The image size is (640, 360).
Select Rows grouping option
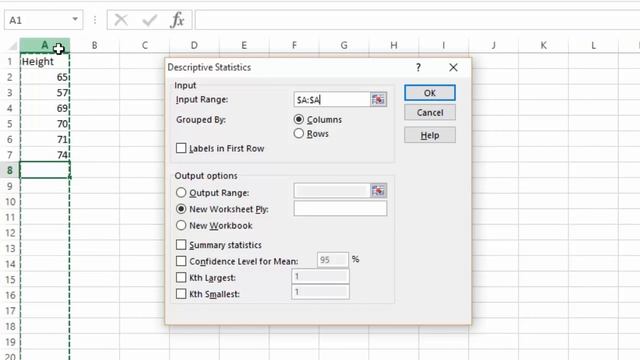[299, 133]
